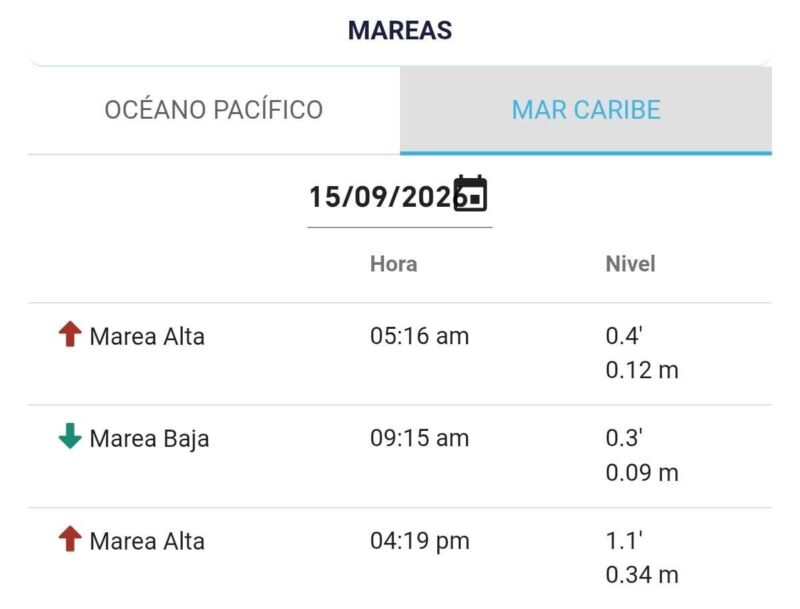This screenshot has height=609, width=800.
Task: Click the 04:19 pm time entry
Action: click(420, 542)
